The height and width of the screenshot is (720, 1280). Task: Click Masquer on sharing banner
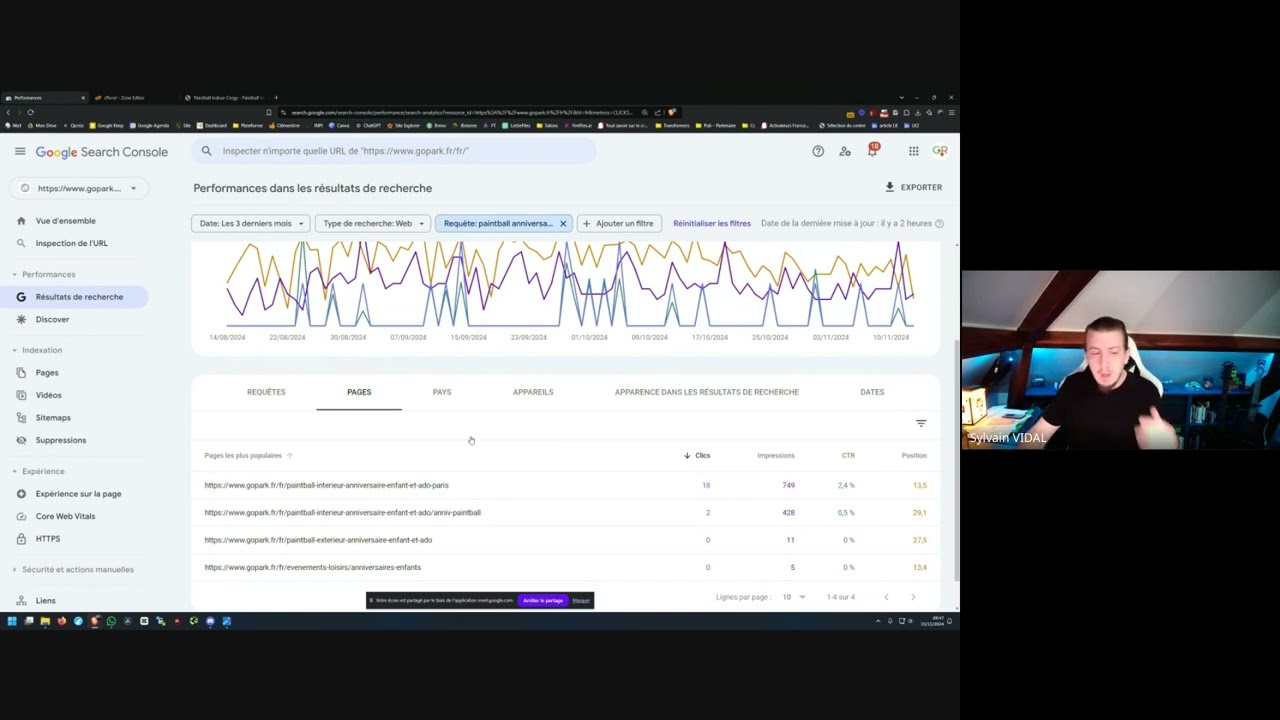pyautogui.click(x=581, y=600)
